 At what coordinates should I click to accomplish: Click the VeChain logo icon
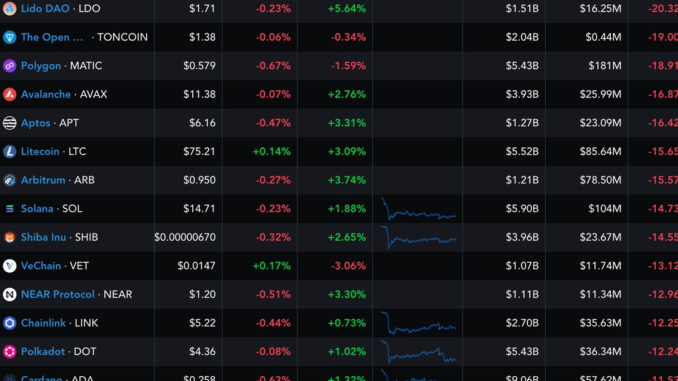tap(10, 266)
